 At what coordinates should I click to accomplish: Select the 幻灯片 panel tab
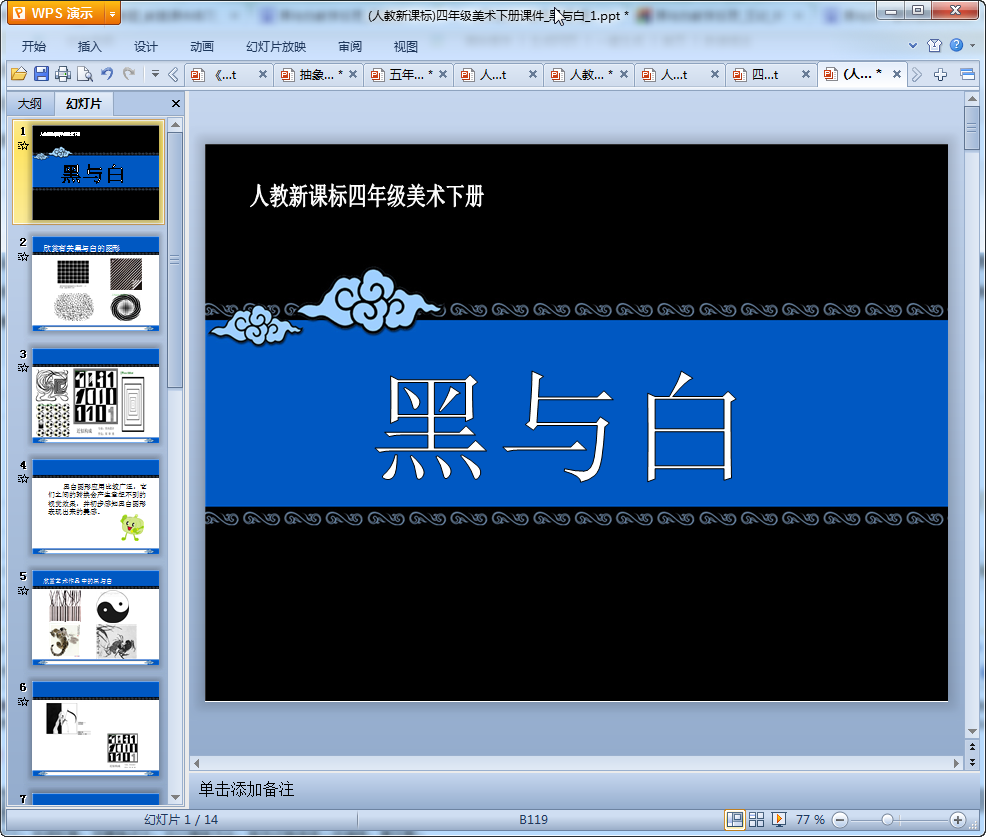pyautogui.click(x=84, y=104)
